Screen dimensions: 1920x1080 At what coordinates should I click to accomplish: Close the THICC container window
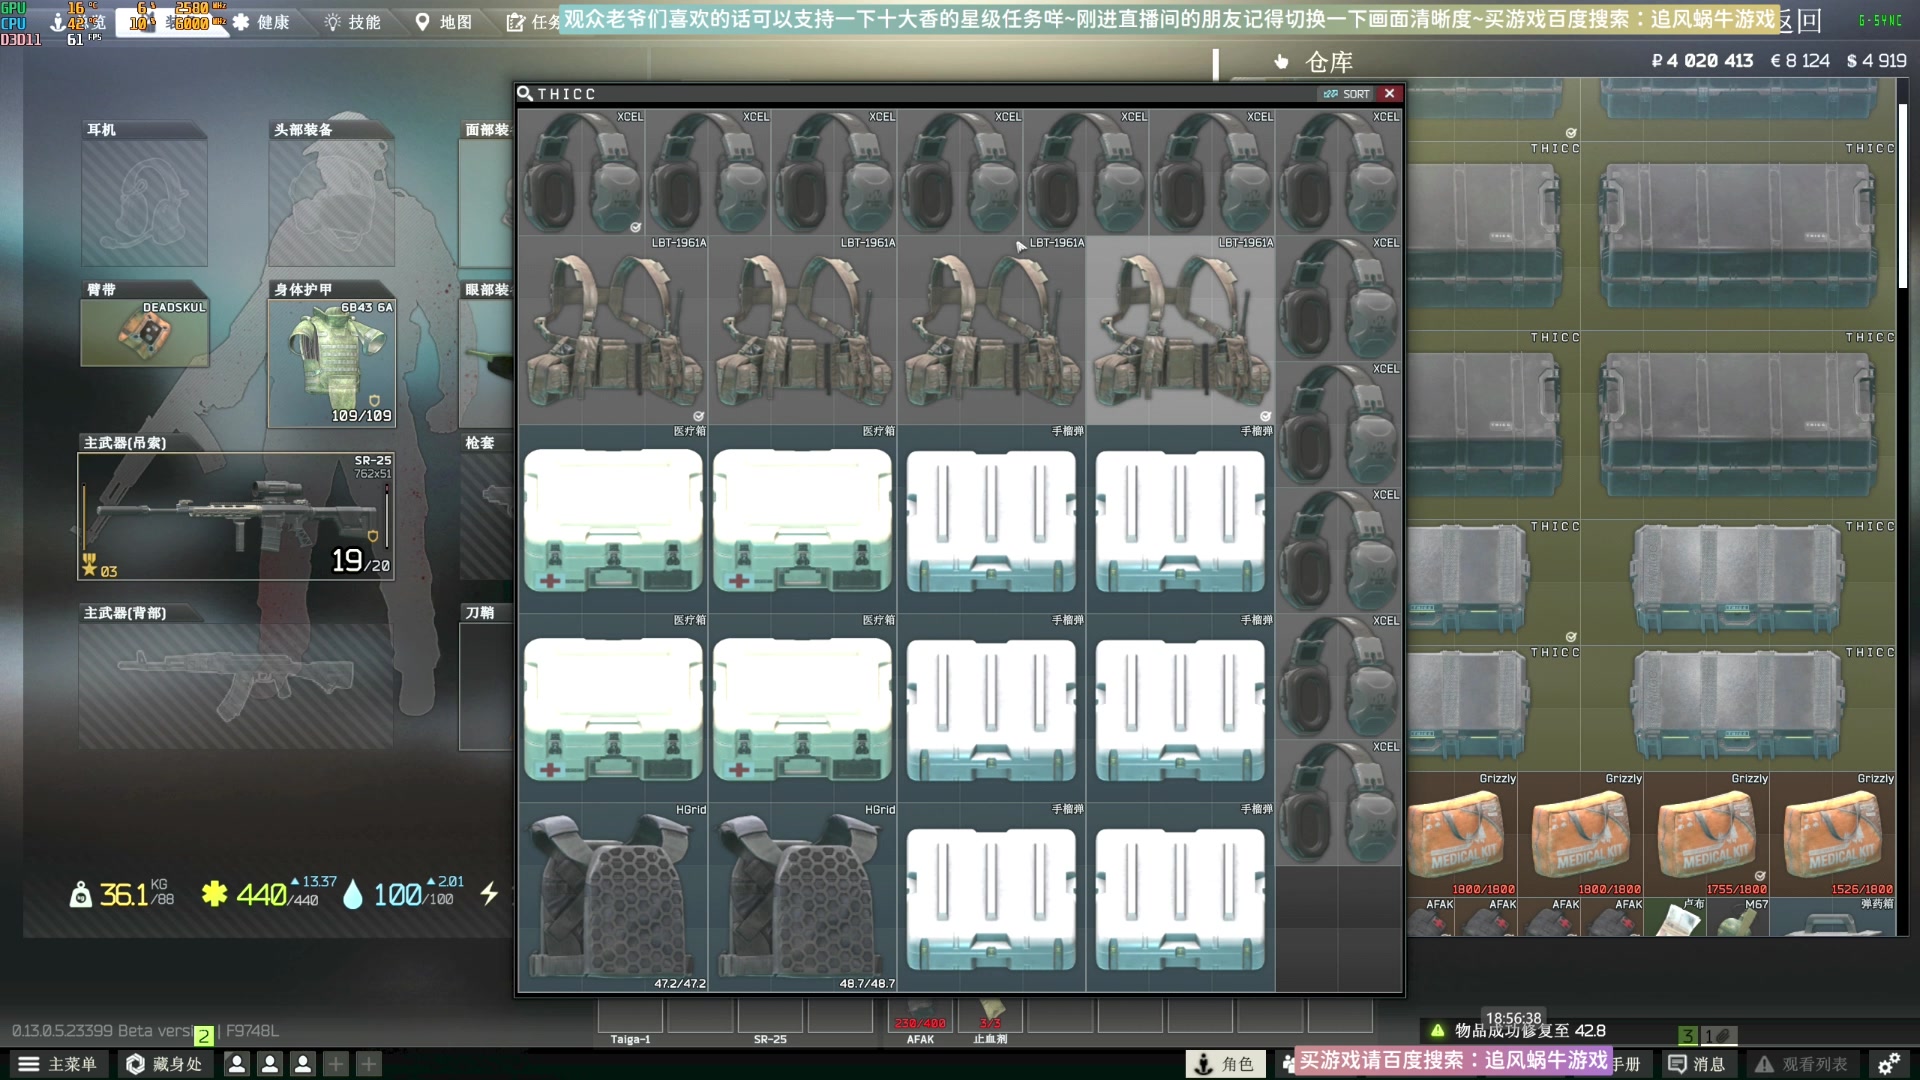point(1389,94)
